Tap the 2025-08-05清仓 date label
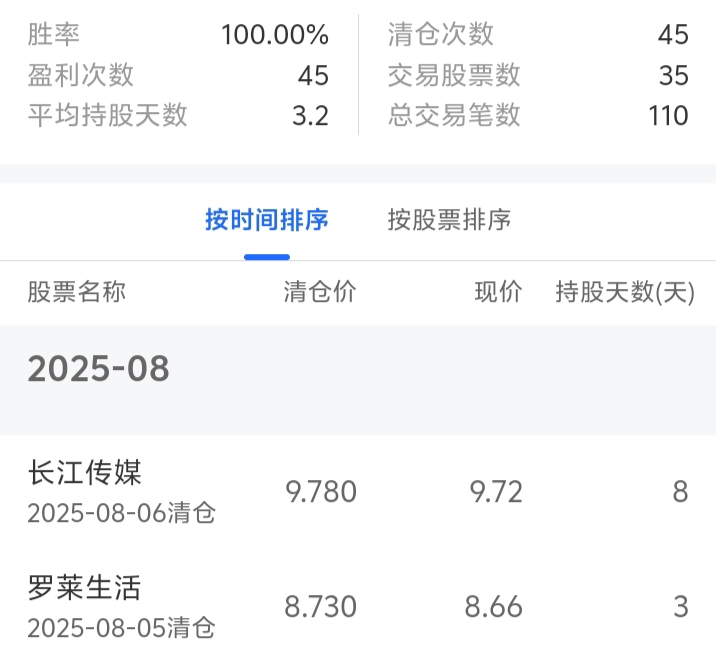Viewport: 716px width, 656px height. coord(121,628)
